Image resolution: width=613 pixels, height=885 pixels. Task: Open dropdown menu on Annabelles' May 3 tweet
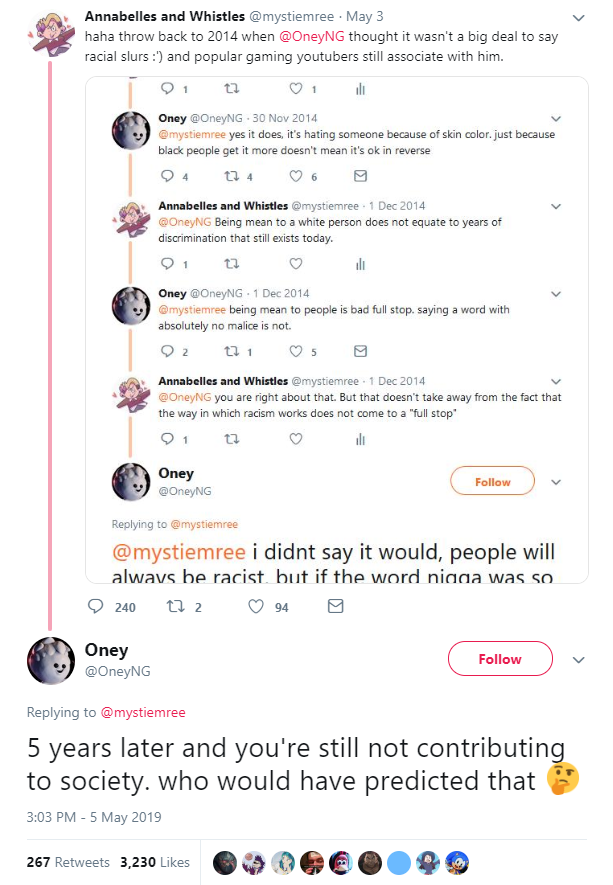coord(578,18)
